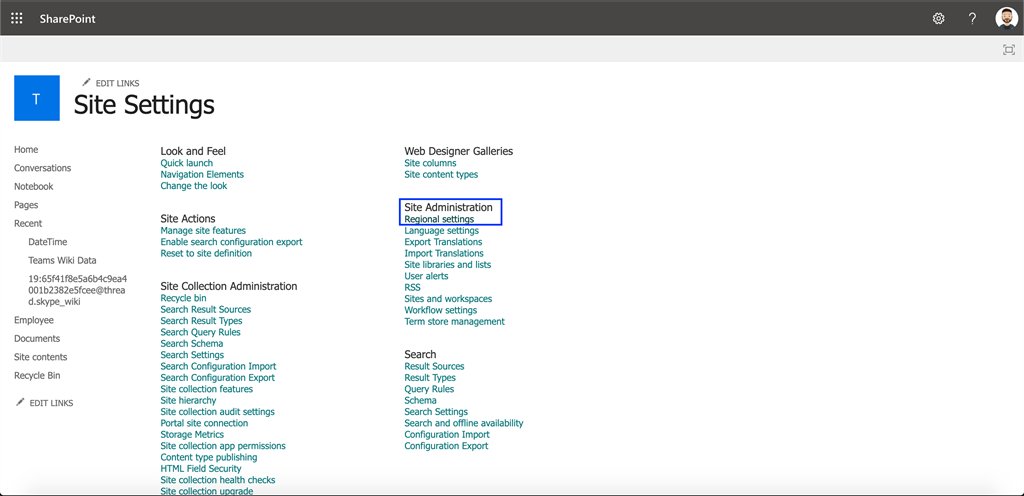Open Teams Wiki Data under Recent
Image resolution: width=1024 pixels, height=496 pixels.
click(x=62, y=260)
